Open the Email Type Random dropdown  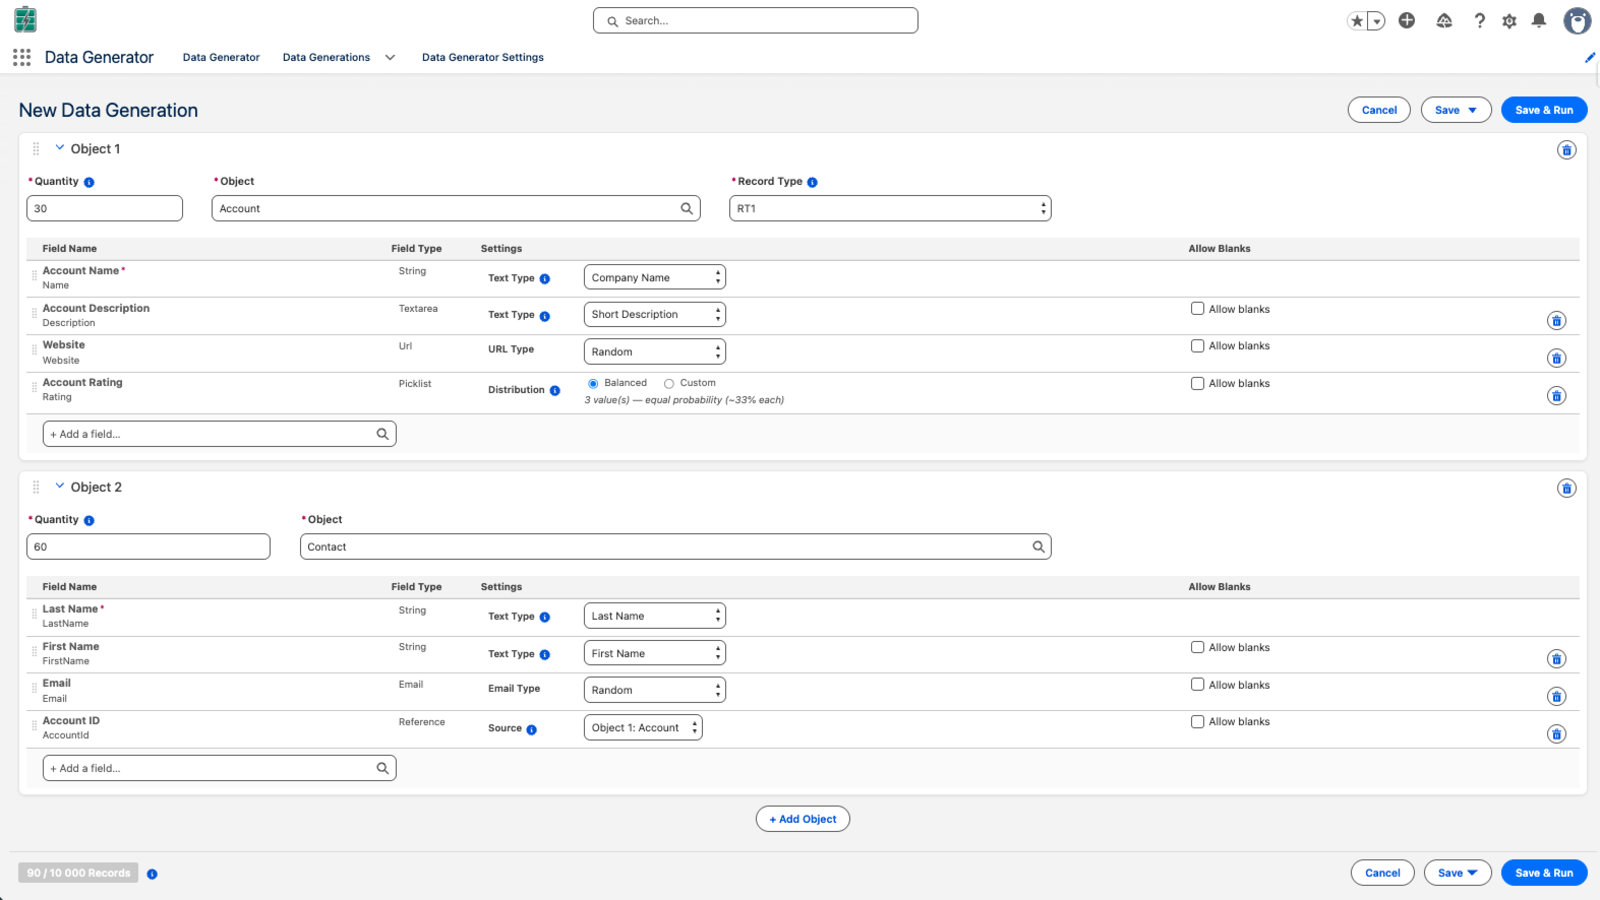pos(654,690)
